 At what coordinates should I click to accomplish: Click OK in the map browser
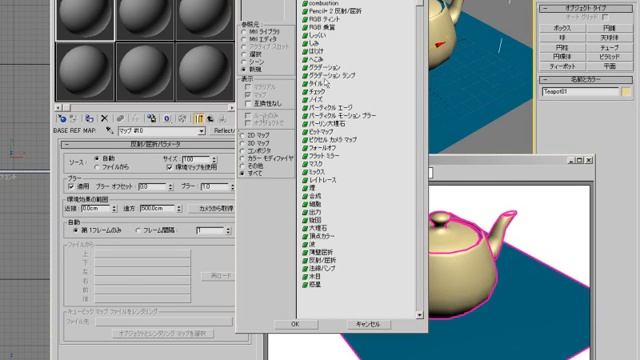[x=296, y=324]
